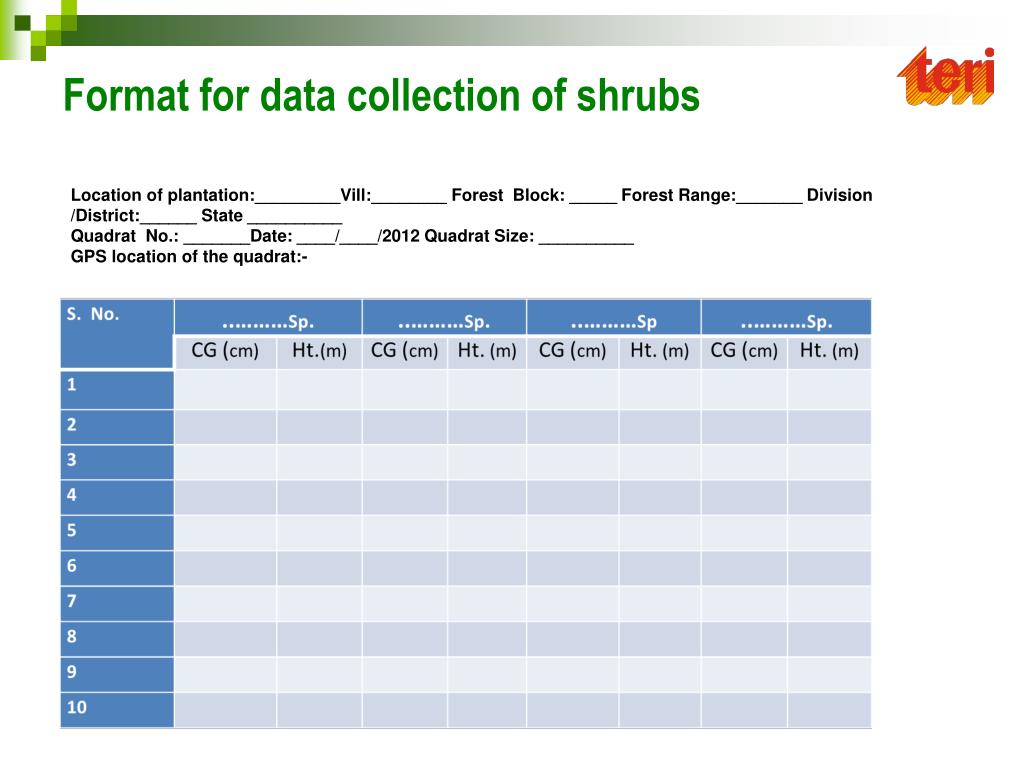Image resolution: width=1024 pixels, height=768 pixels.
Task: Click the 'CG (cm)' header under third species
Action: point(573,352)
